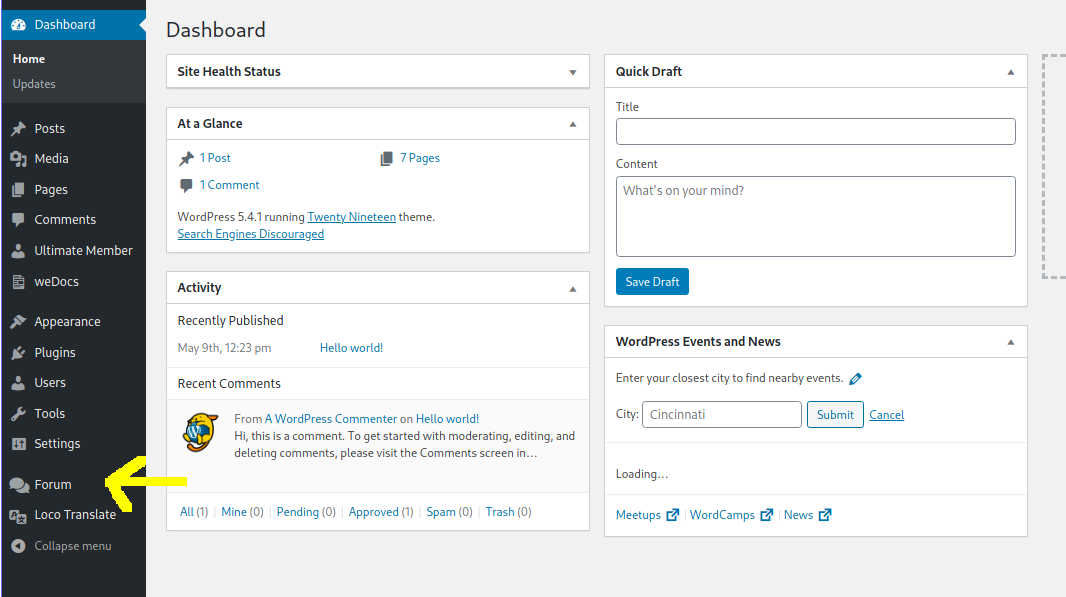The width and height of the screenshot is (1066, 597).
Task: Click the Posts pushpin icon in sidebar
Action: [18, 129]
